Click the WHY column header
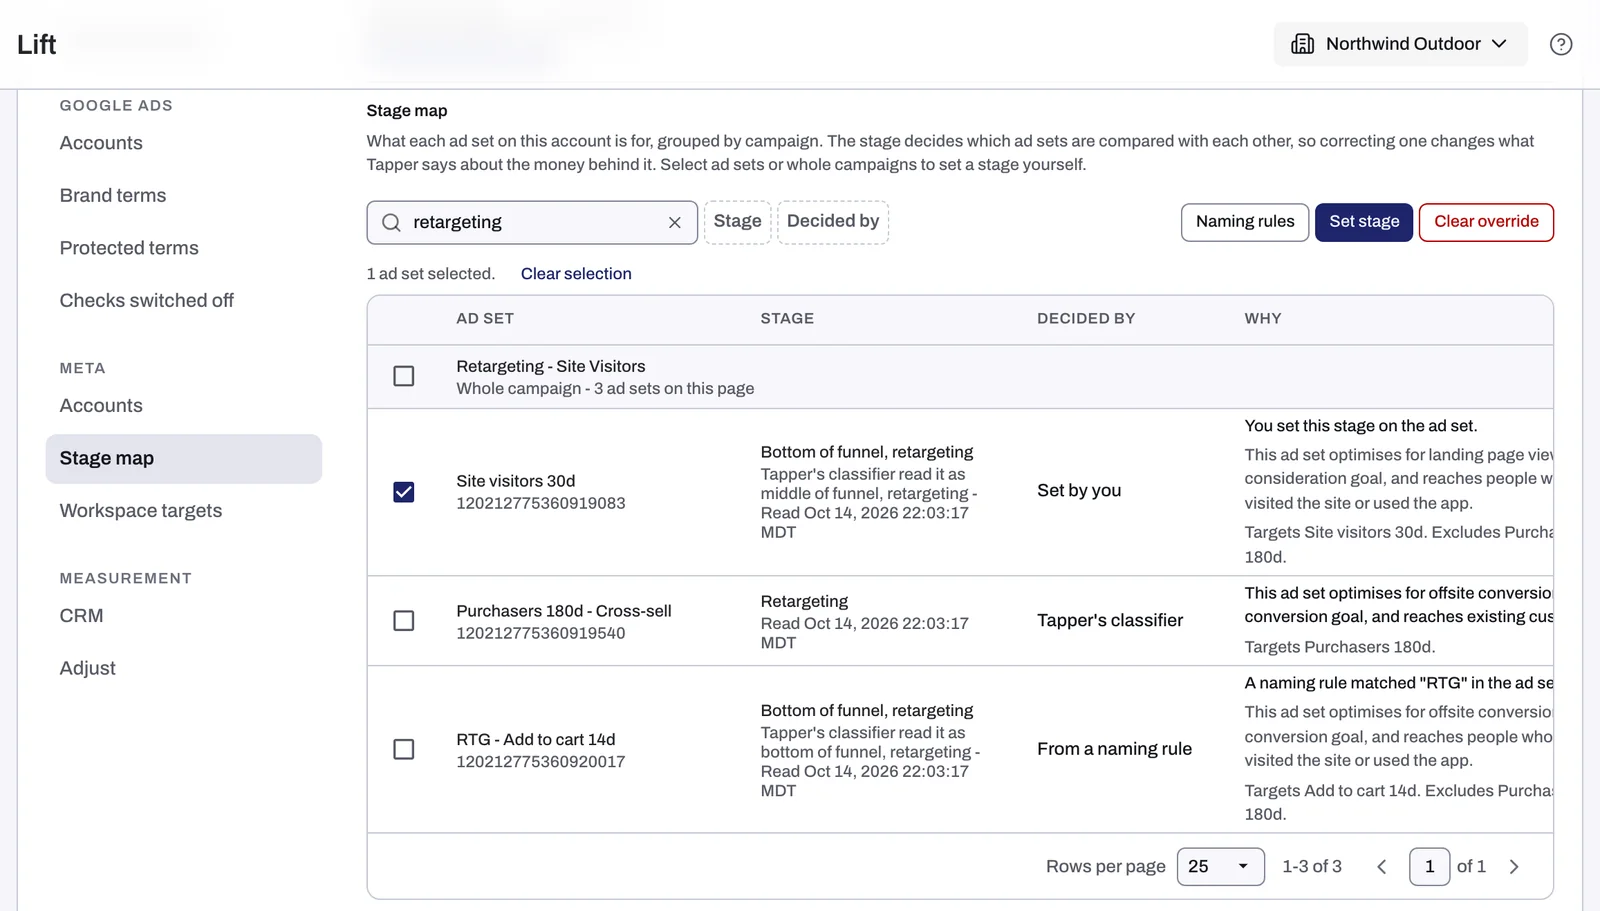This screenshot has width=1600, height=911. click(1263, 319)
